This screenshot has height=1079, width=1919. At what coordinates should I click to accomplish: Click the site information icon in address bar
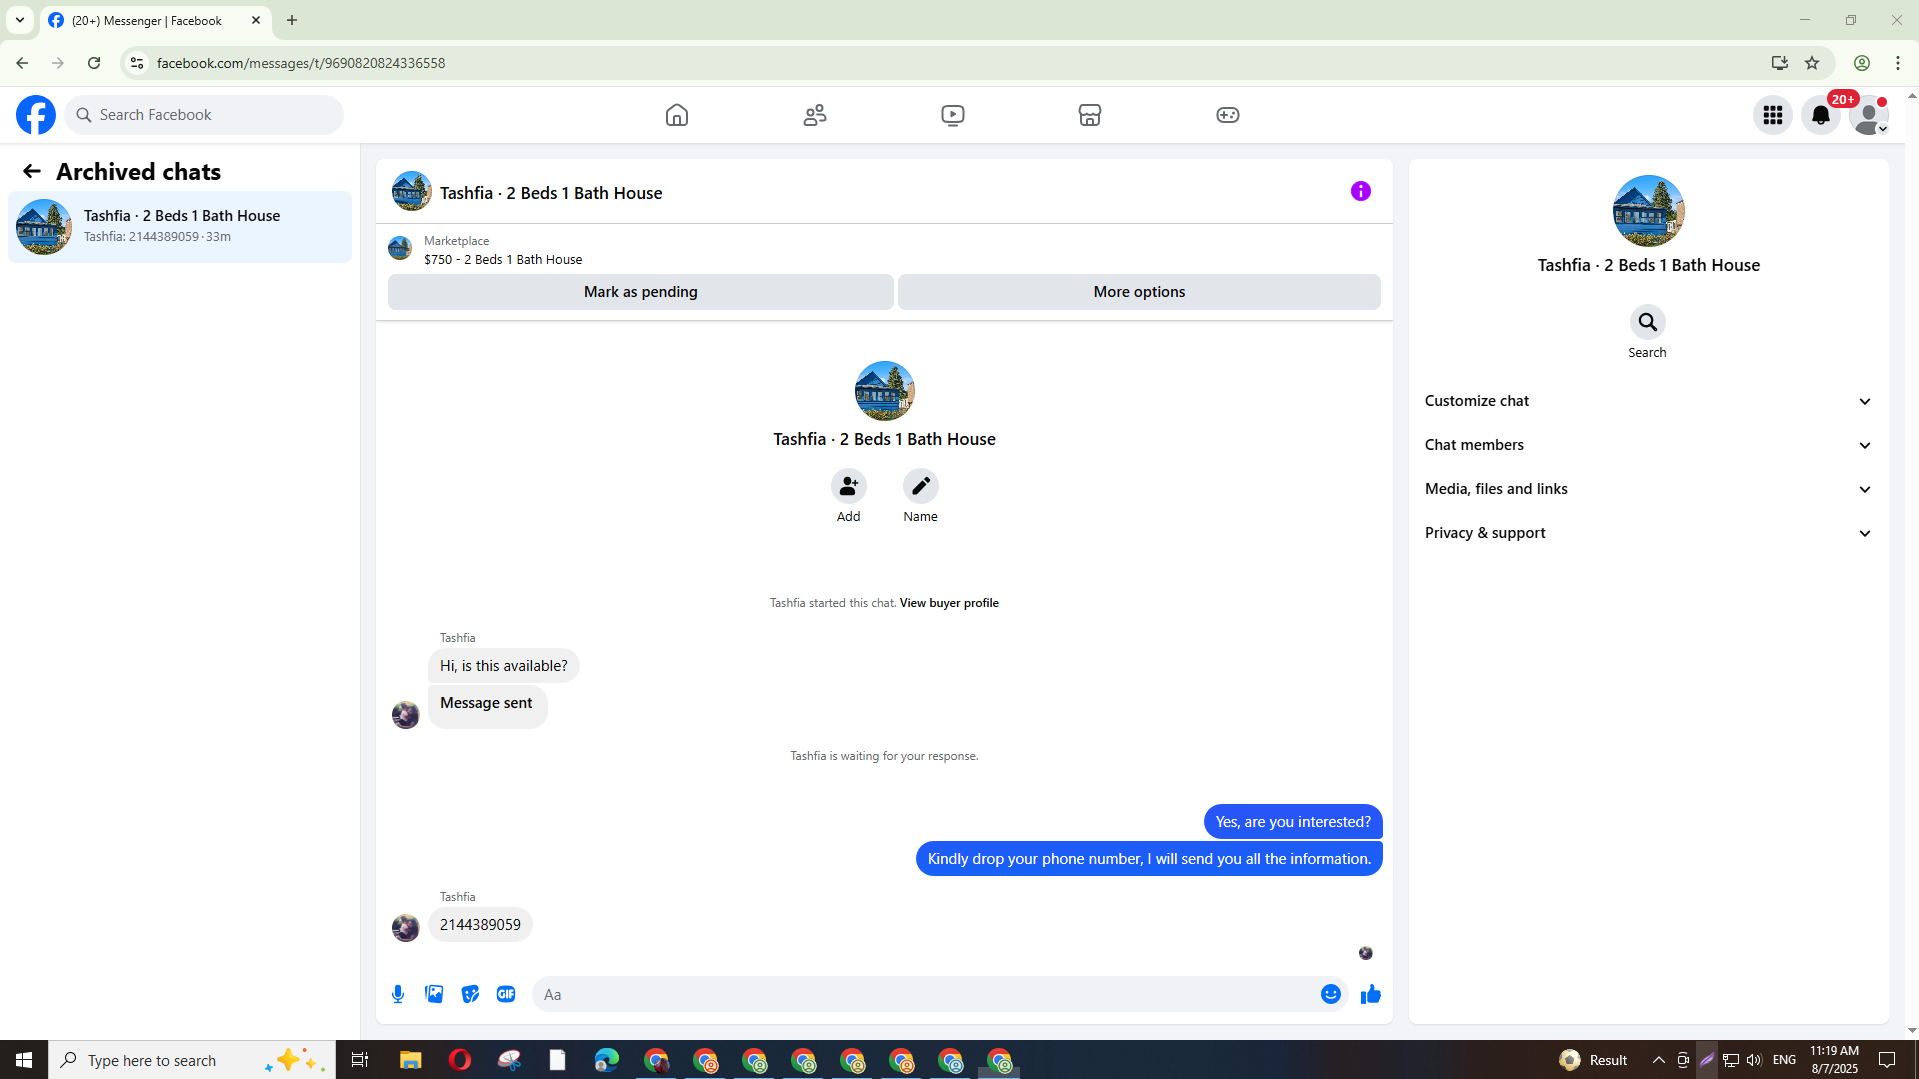click(x=137, y=63)
